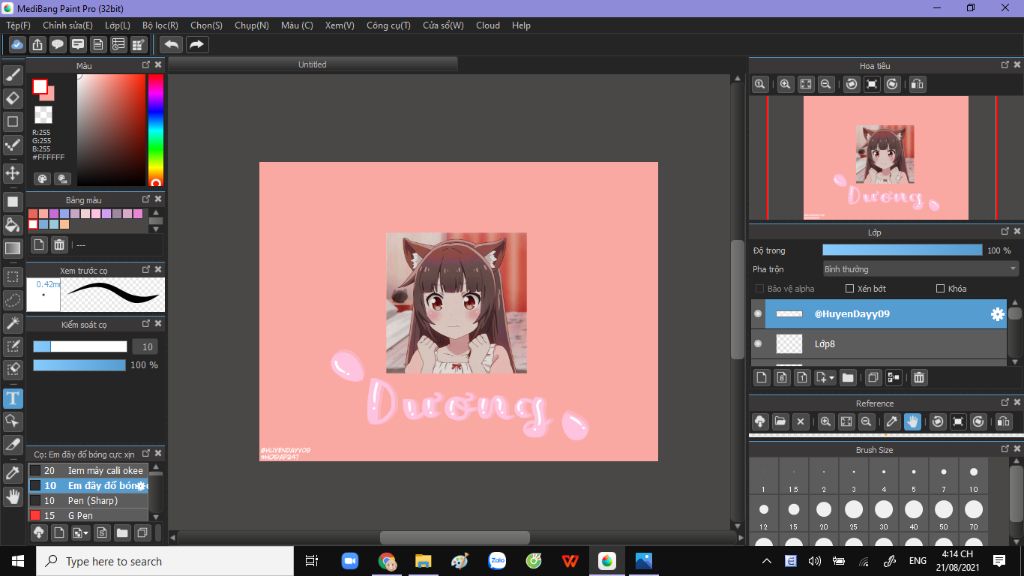Select the Pen (Sharp) brush
The image size is (1024, 576).
pyautogui.click(x=89, y=500)
